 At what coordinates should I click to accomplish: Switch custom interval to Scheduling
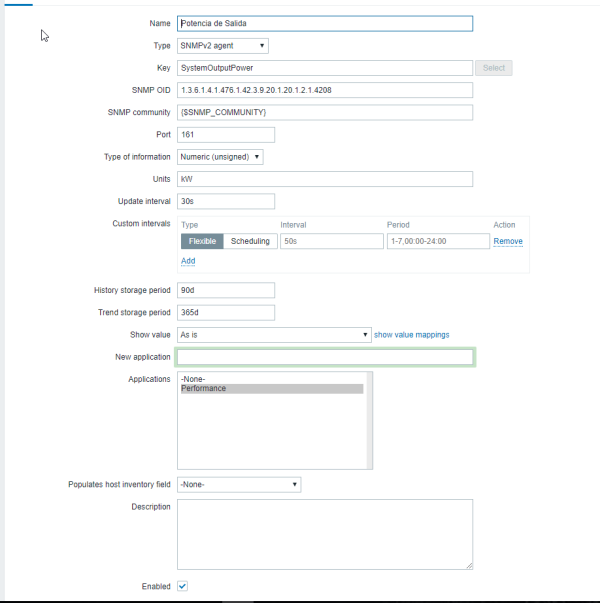pos(250,241)
